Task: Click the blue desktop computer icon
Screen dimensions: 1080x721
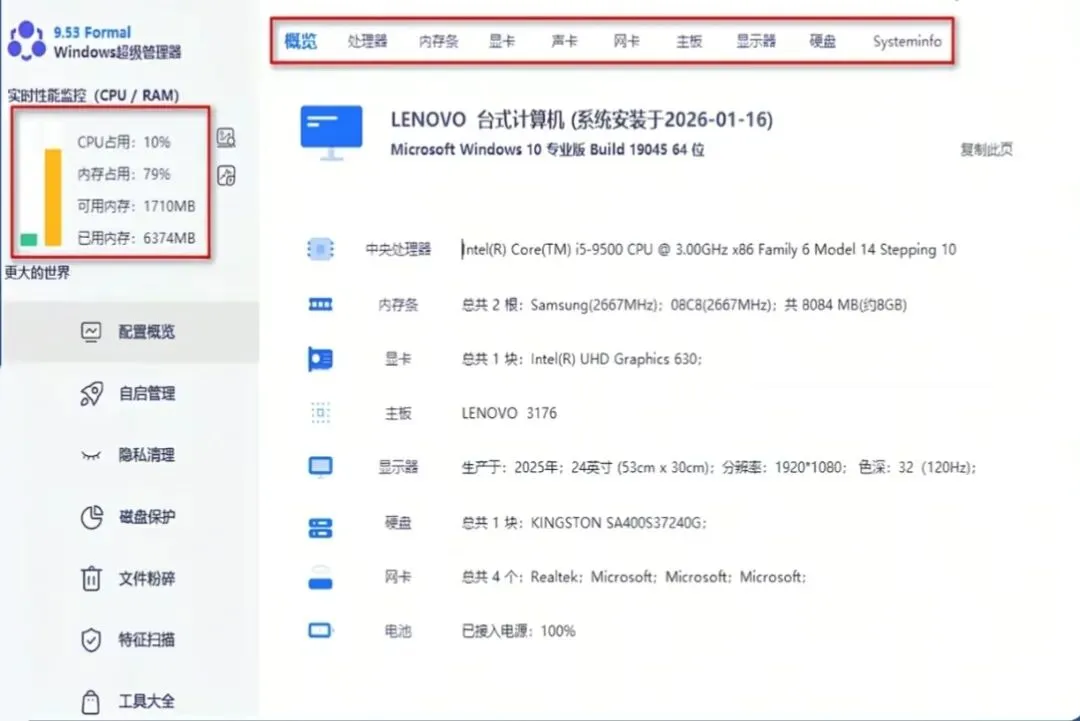Action: pyautogui.click(x=331, y=132)
